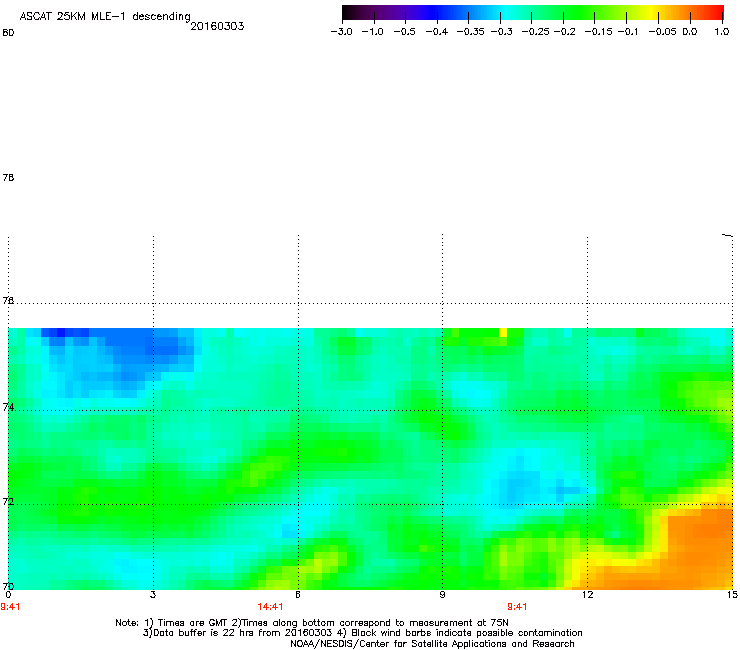
Task: Click the longitude 15 axis label
Action: tap(732, 595)
